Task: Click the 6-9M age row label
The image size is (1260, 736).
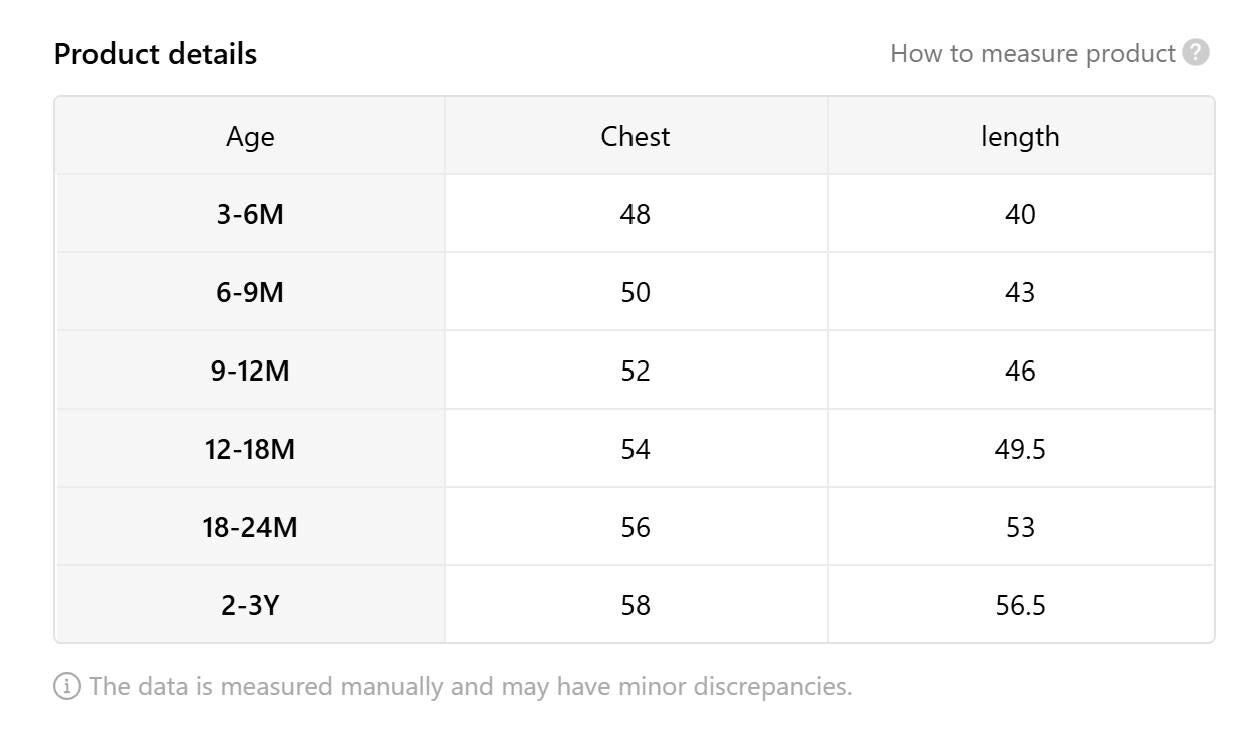Action: (x=250, y=292)
